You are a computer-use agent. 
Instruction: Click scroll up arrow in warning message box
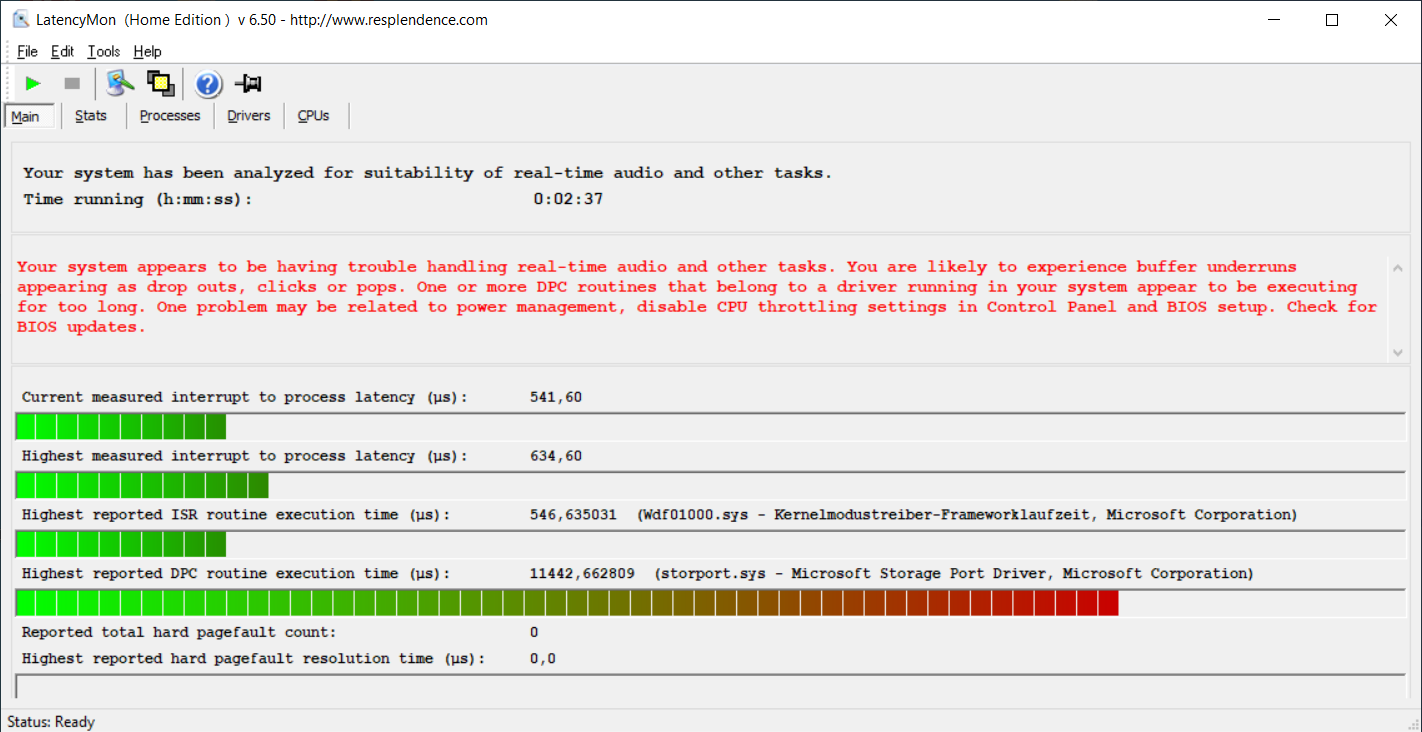[x=1397, y=266]
